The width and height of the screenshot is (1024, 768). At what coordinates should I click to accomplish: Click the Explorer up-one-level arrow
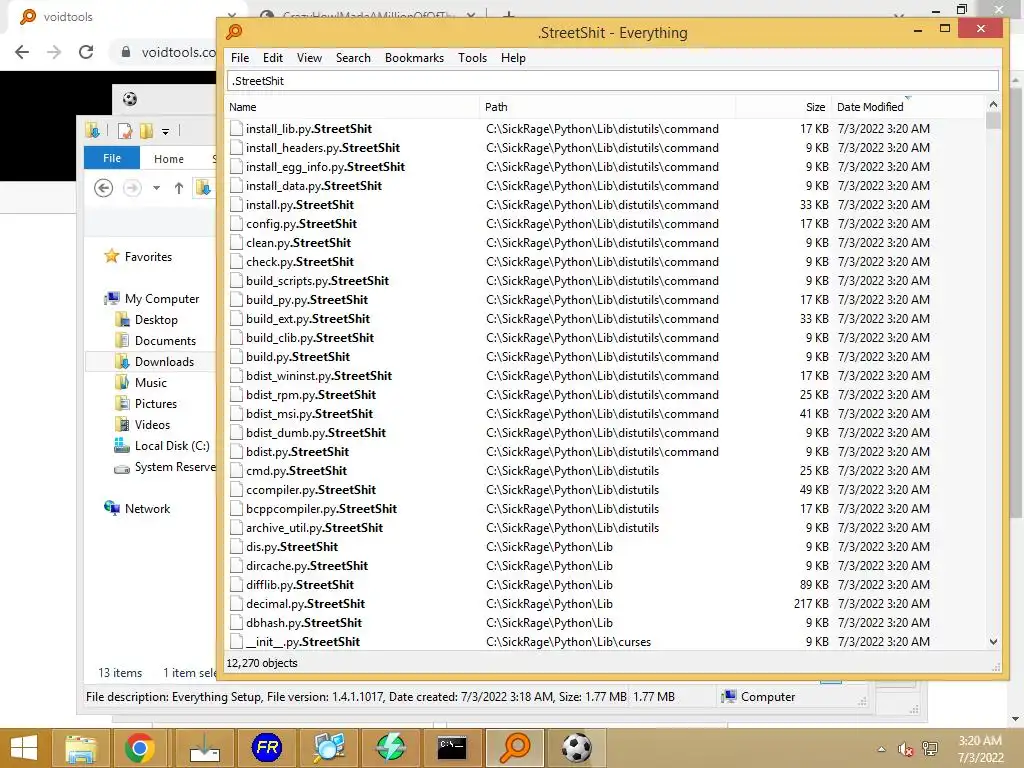(179, 188)
